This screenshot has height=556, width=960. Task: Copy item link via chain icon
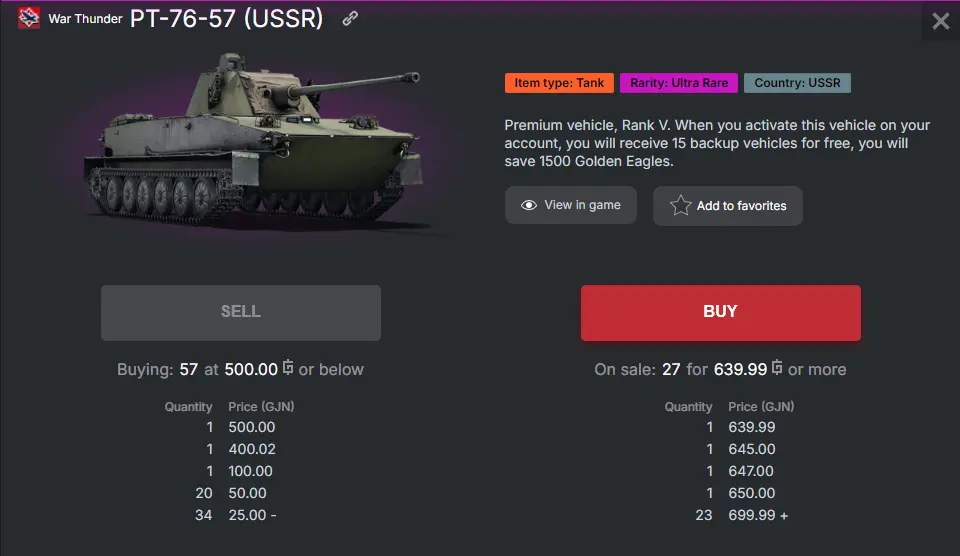click(350, 18)
